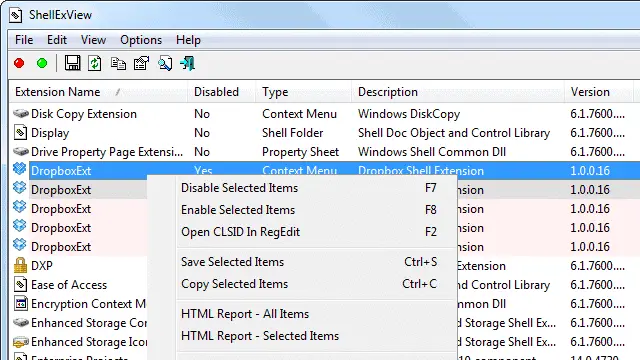Click the exit door toolbar icon
The height and width of the screenshot is (360, 640).
point(187,63)
